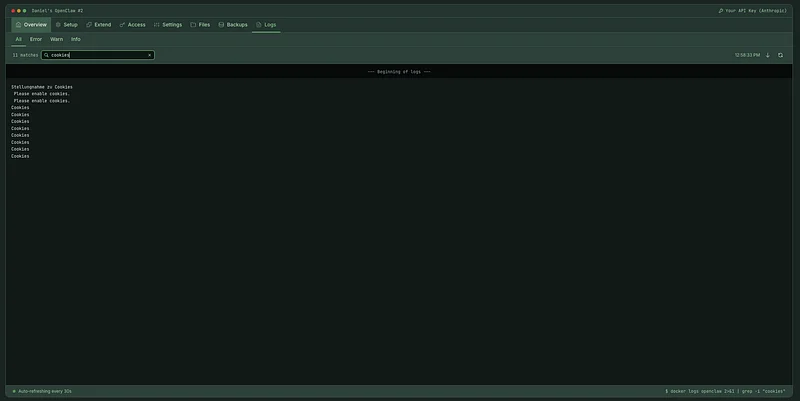This screenshot has height=401, width=800.
Task: Open the Files tab
Action: click(x=200, y=24)
